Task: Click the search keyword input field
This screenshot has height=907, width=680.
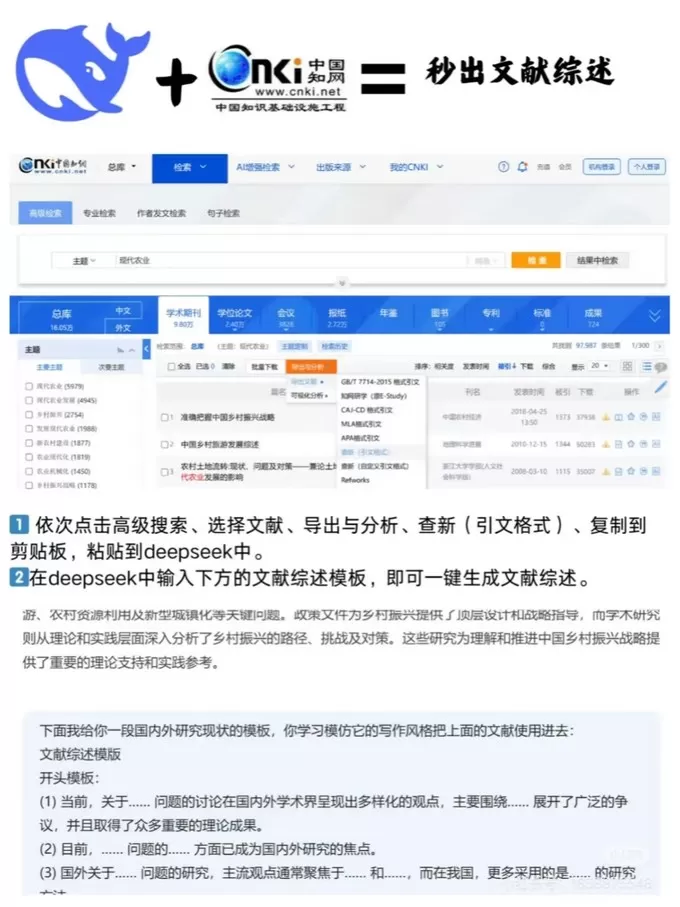Action: click(292, 261)
